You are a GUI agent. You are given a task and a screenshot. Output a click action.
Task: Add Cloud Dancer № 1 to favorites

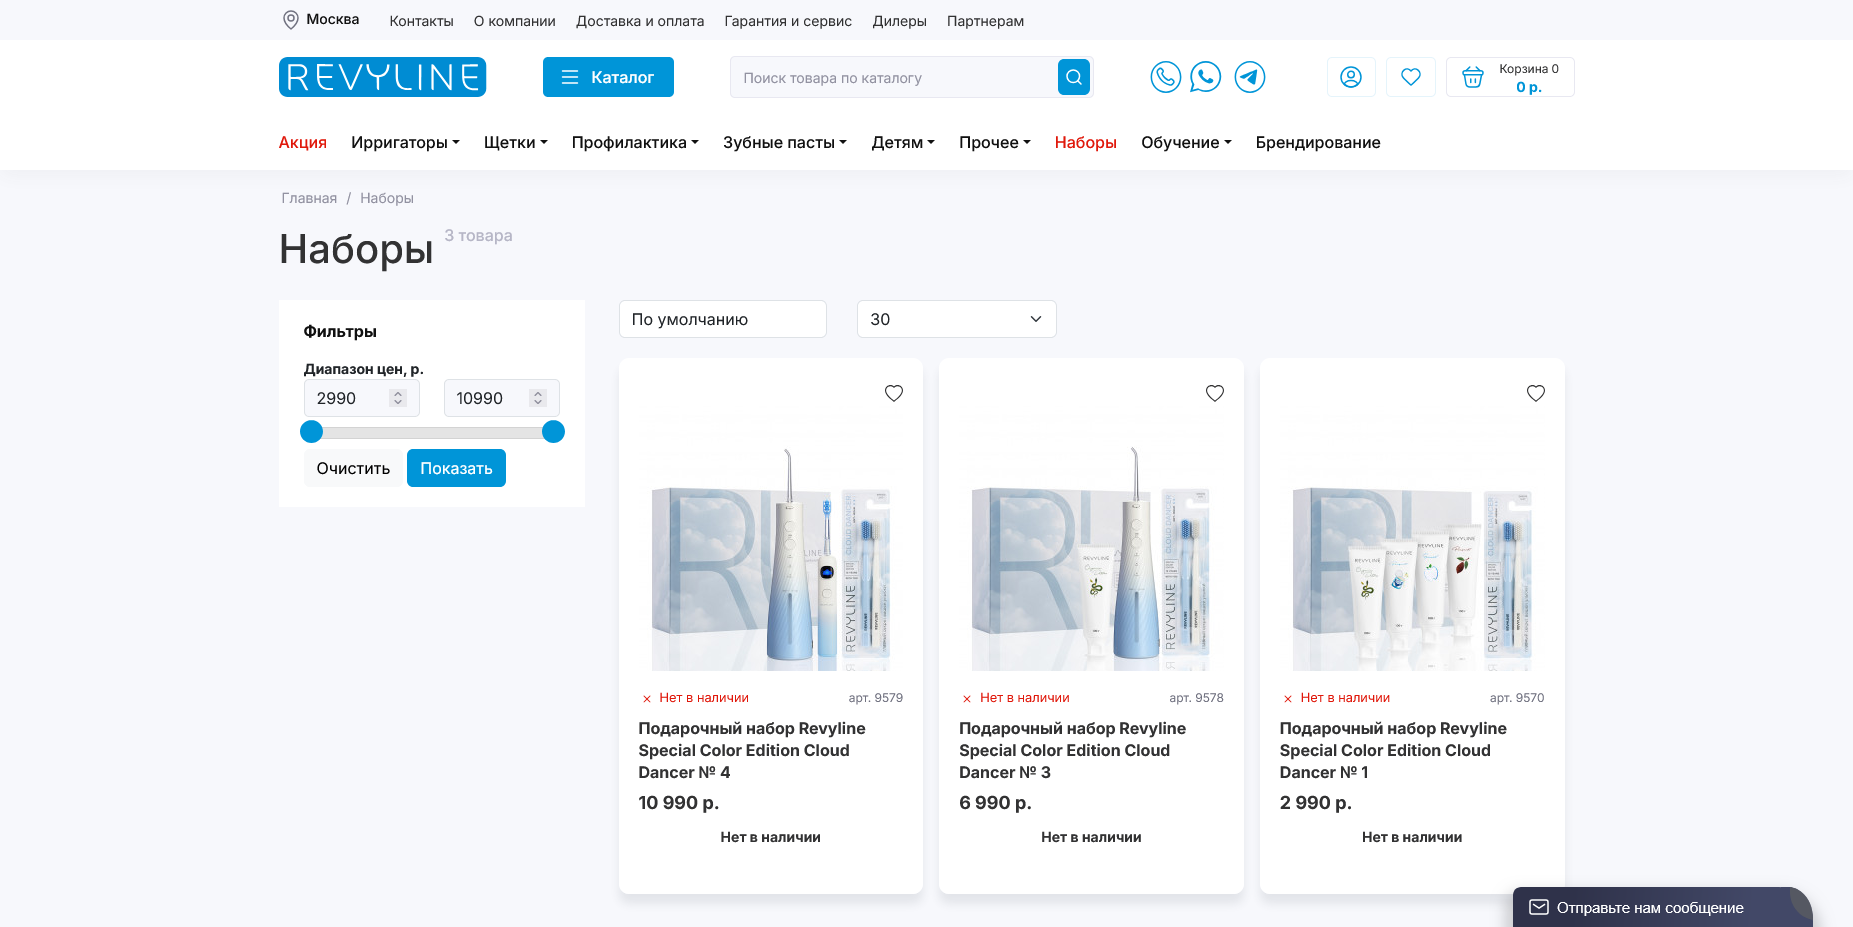click(1536, 394)
